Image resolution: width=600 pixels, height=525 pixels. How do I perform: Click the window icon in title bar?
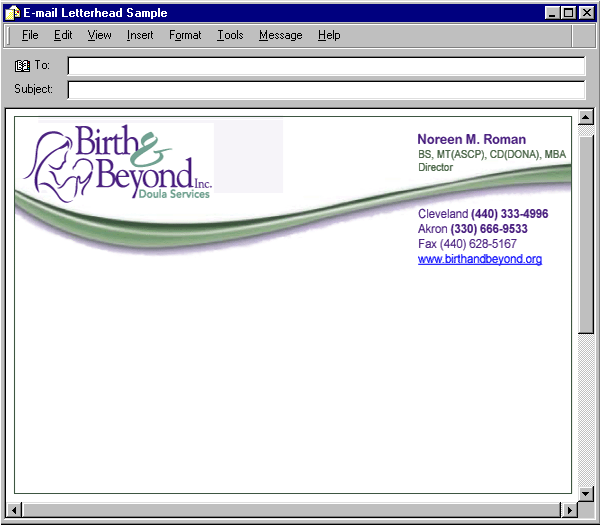coord(12,13)
